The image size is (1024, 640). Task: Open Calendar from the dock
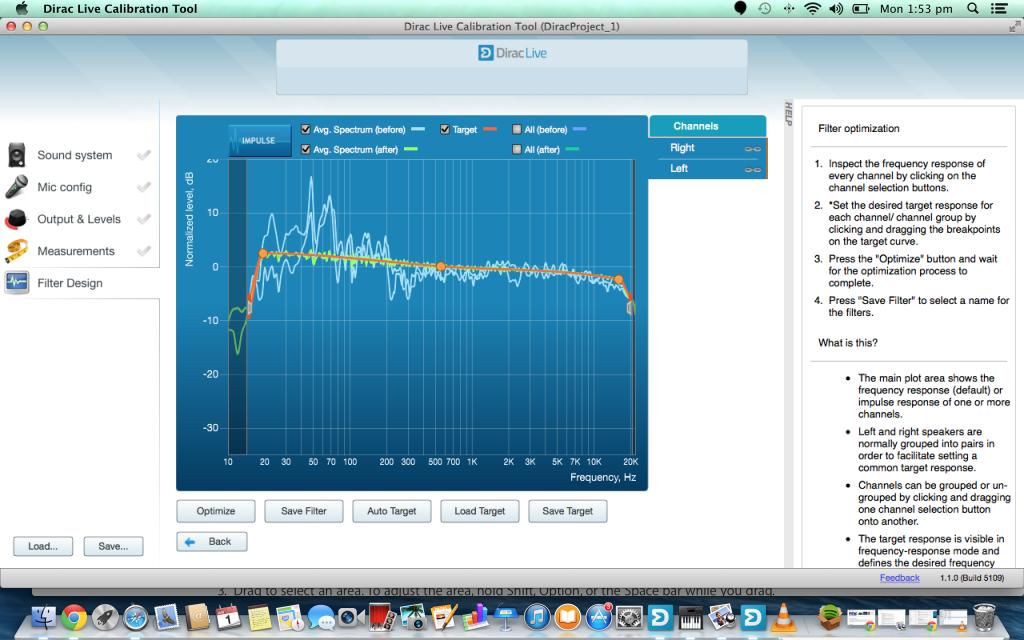pos(228,617)
